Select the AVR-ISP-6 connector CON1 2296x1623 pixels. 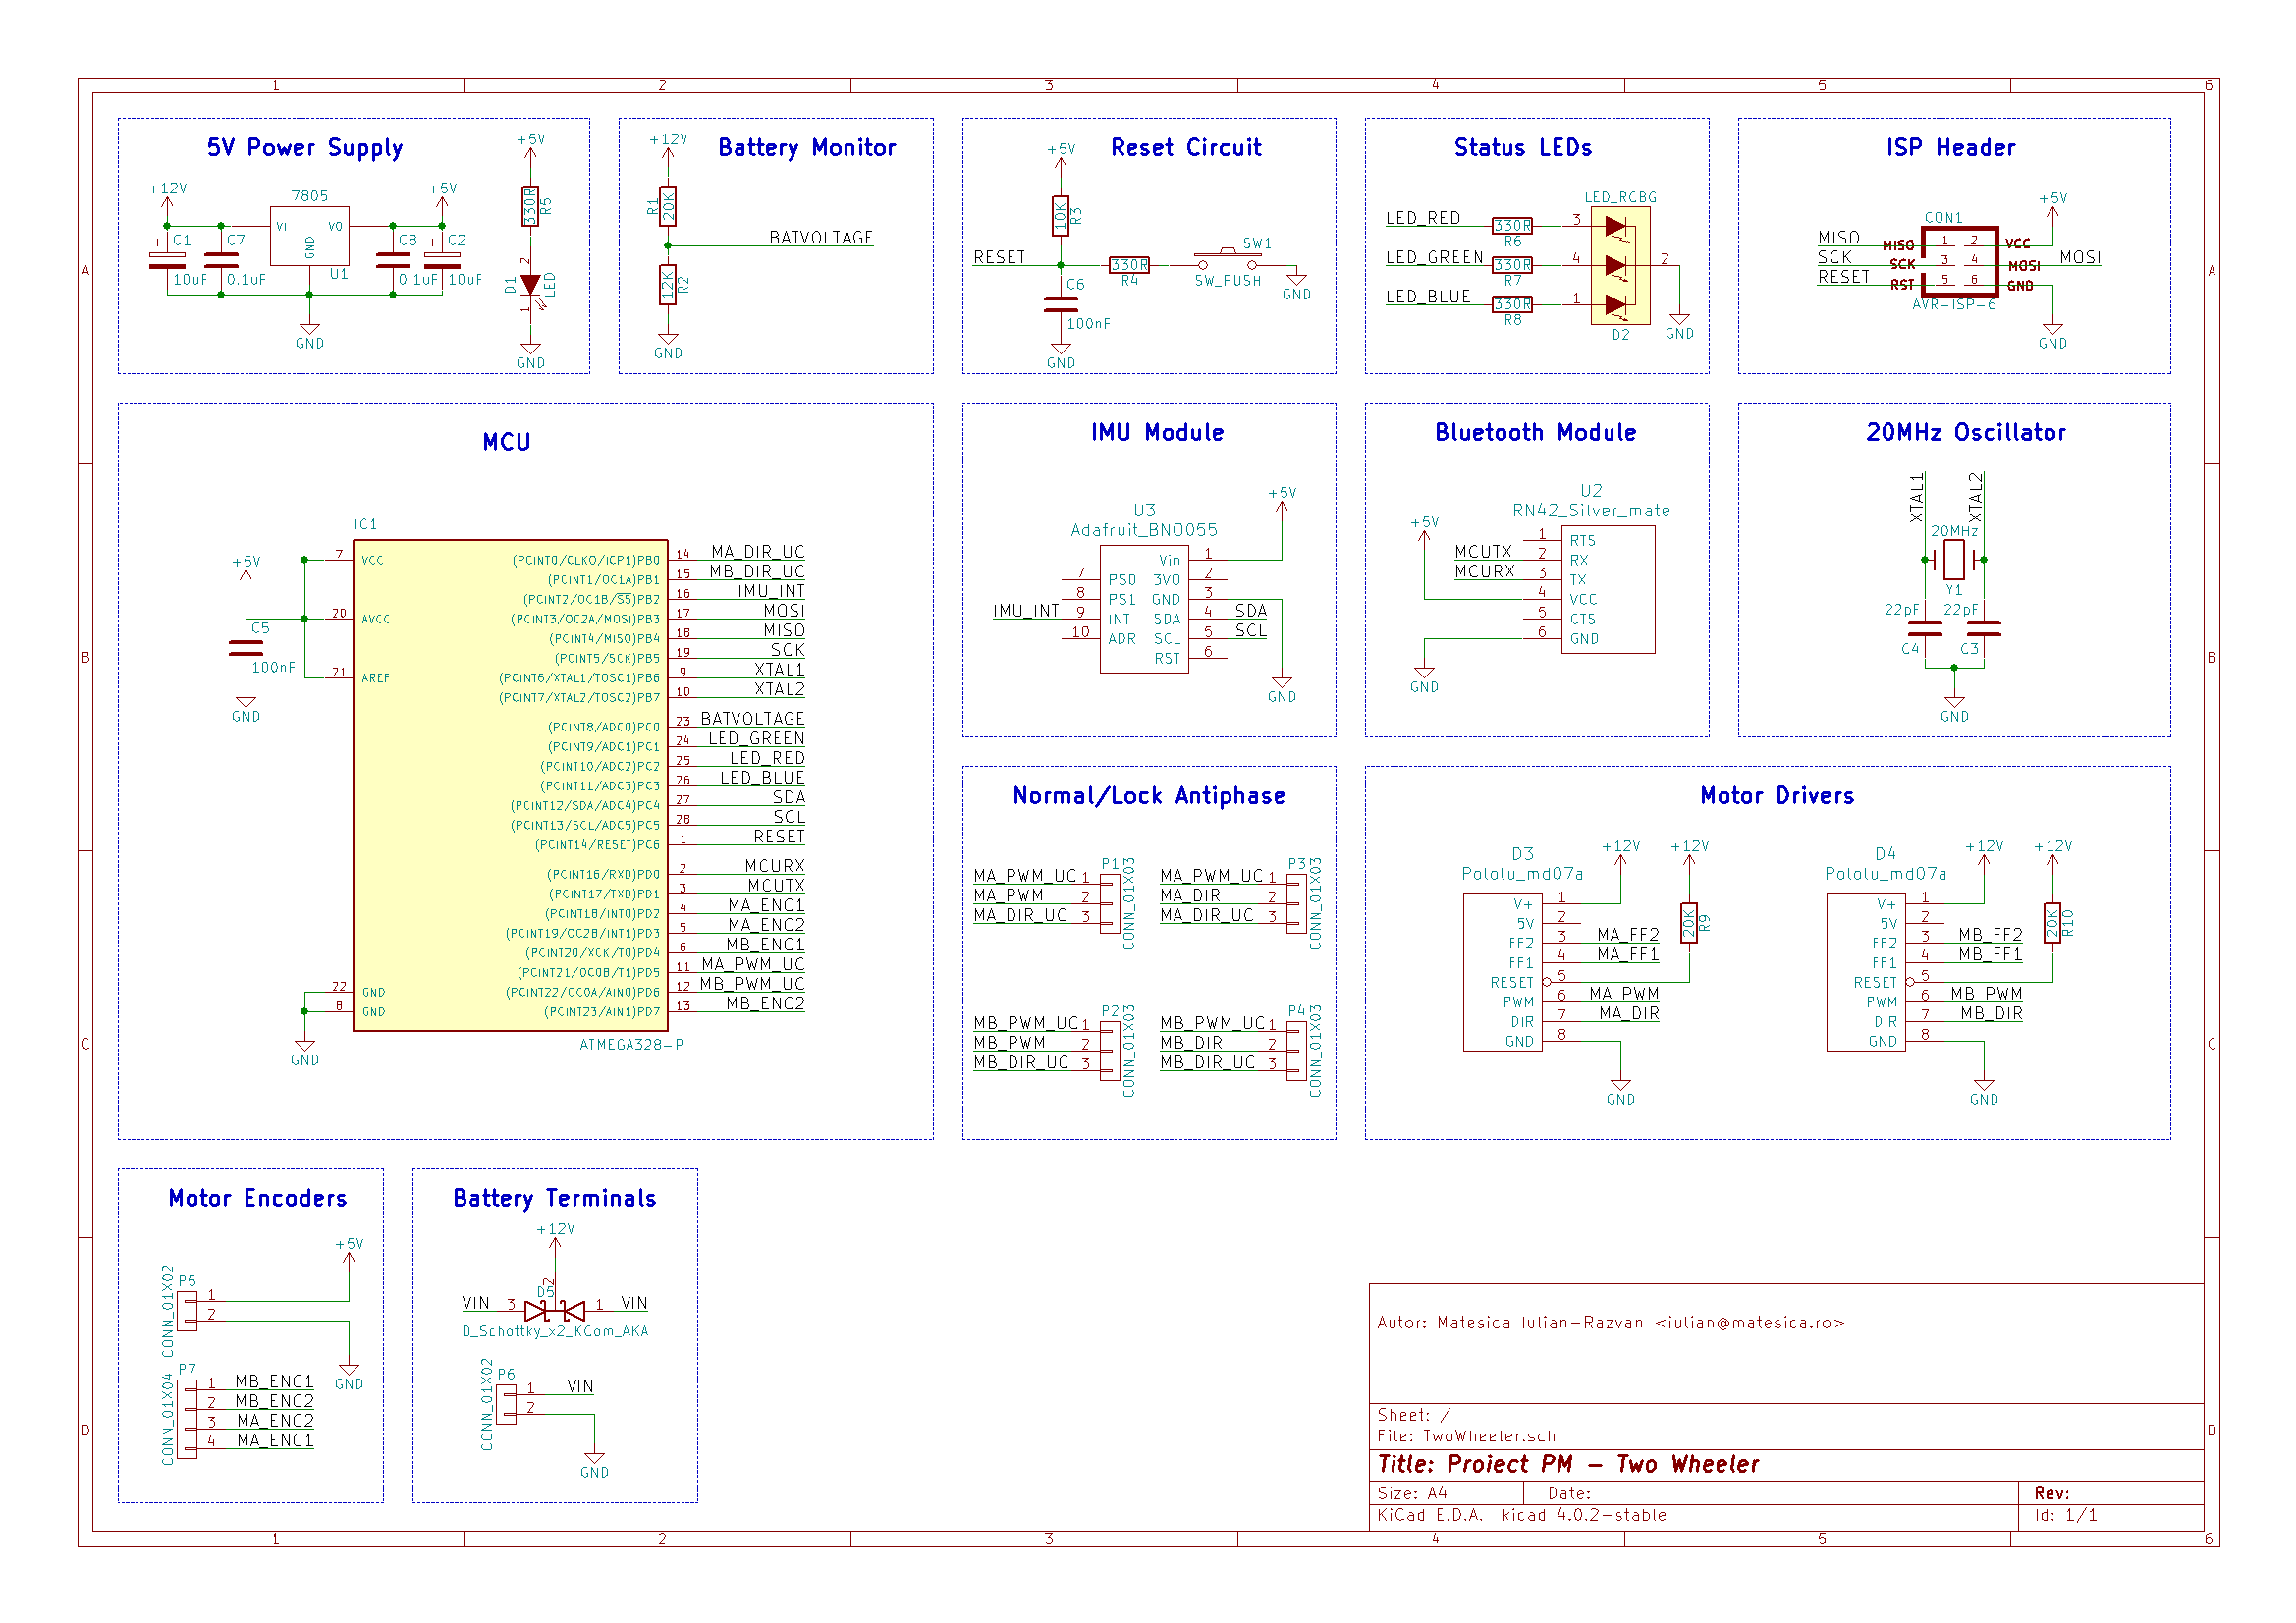pos(1960,261)
